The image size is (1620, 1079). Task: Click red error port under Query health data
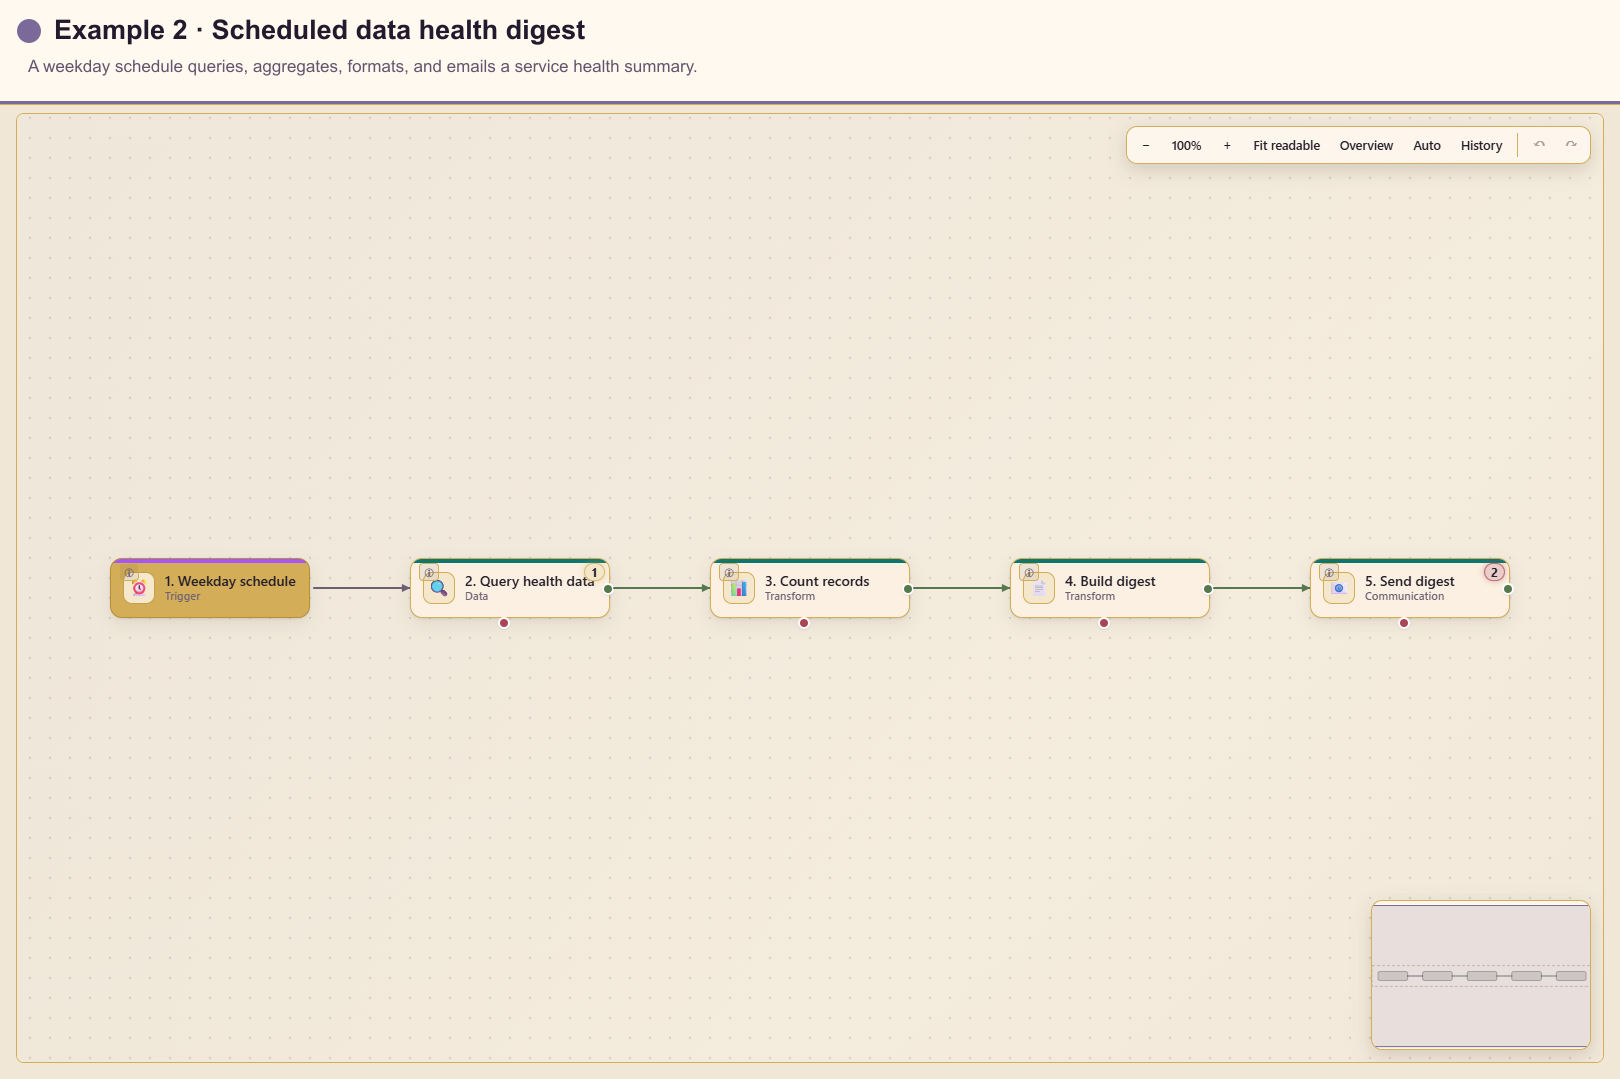coord(504,623)
